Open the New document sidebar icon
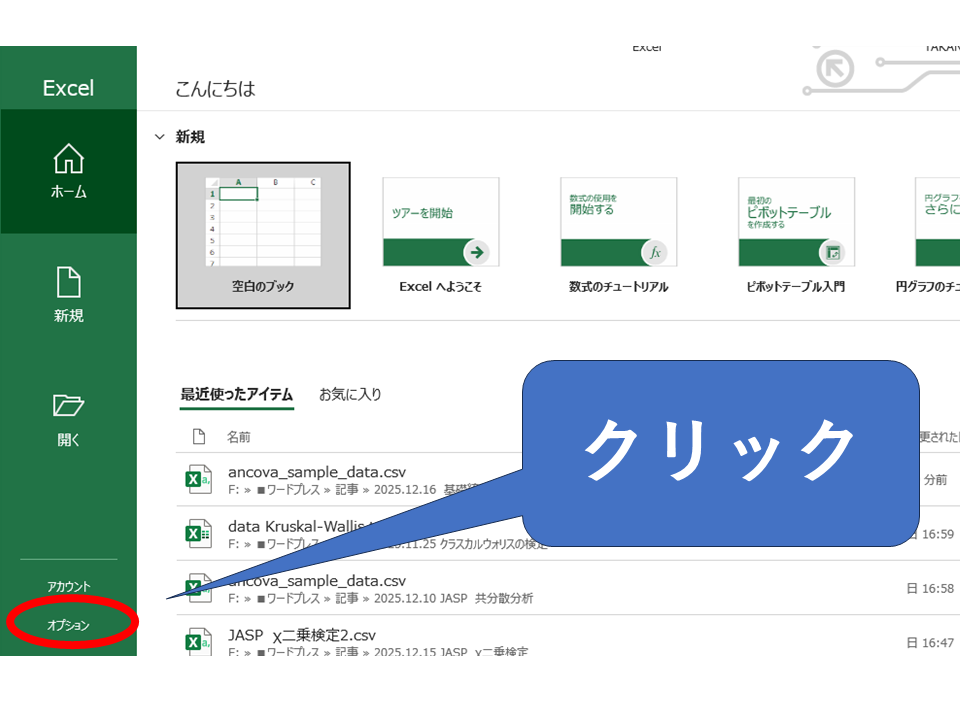The width and height of the screenshot is (960, 720). (x=68, y=283)
